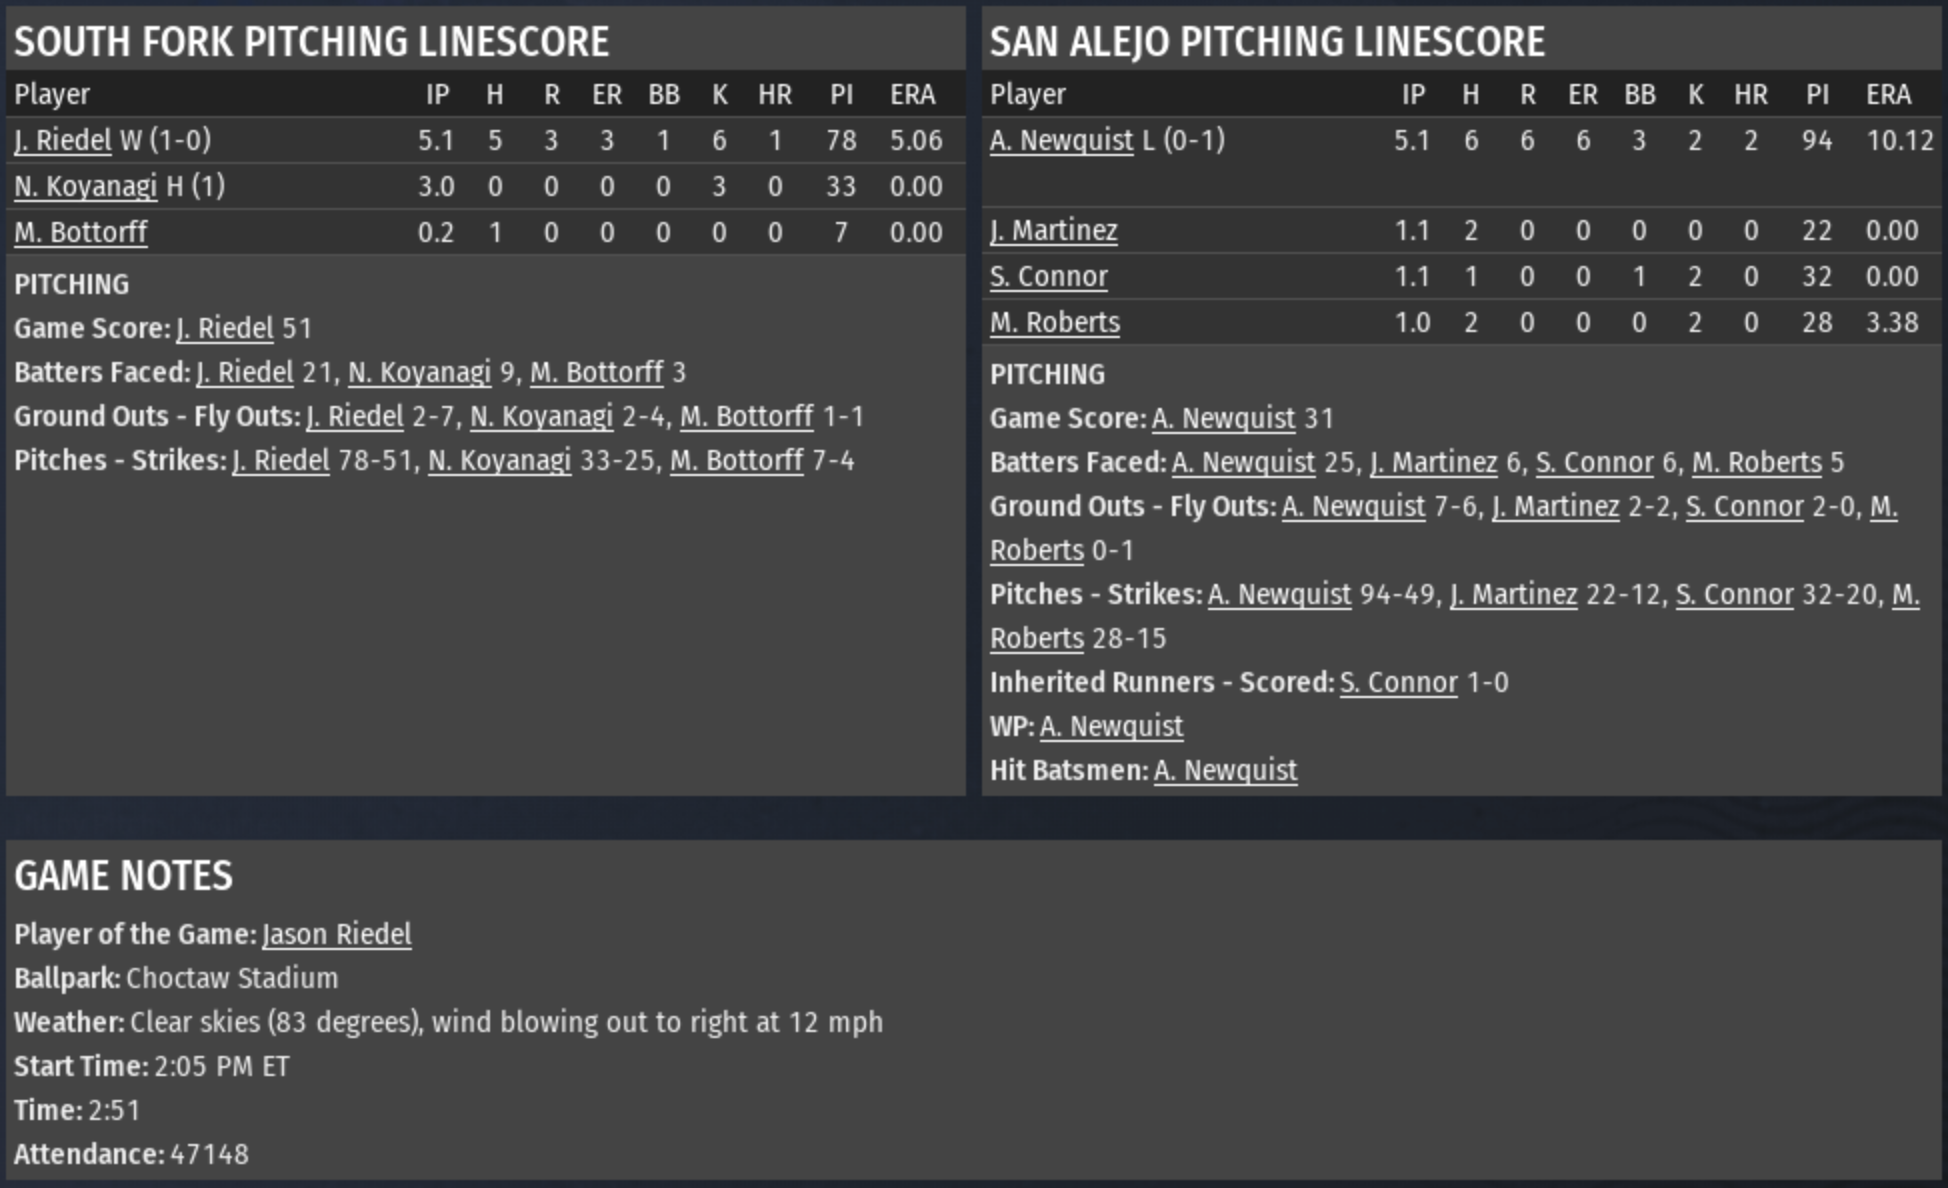Open A. Newquist in San Alejo linescore row

tap(1061, 140)
